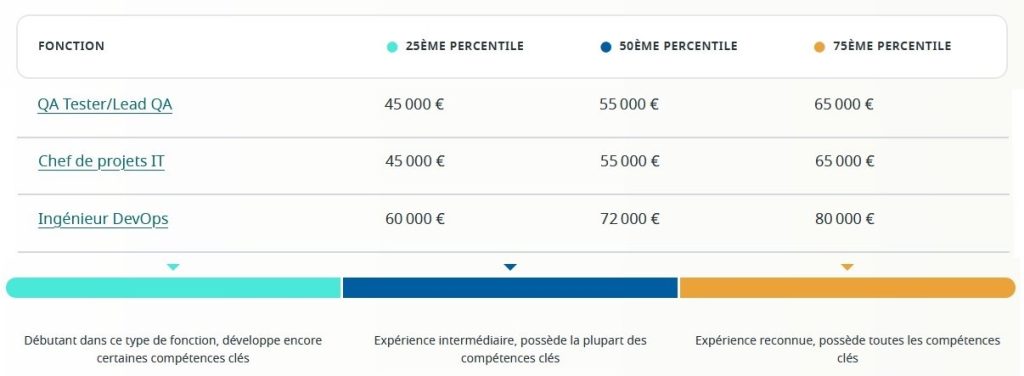
Task: Click the 72 000 € DevOps median salary
Action: [630, 219]
